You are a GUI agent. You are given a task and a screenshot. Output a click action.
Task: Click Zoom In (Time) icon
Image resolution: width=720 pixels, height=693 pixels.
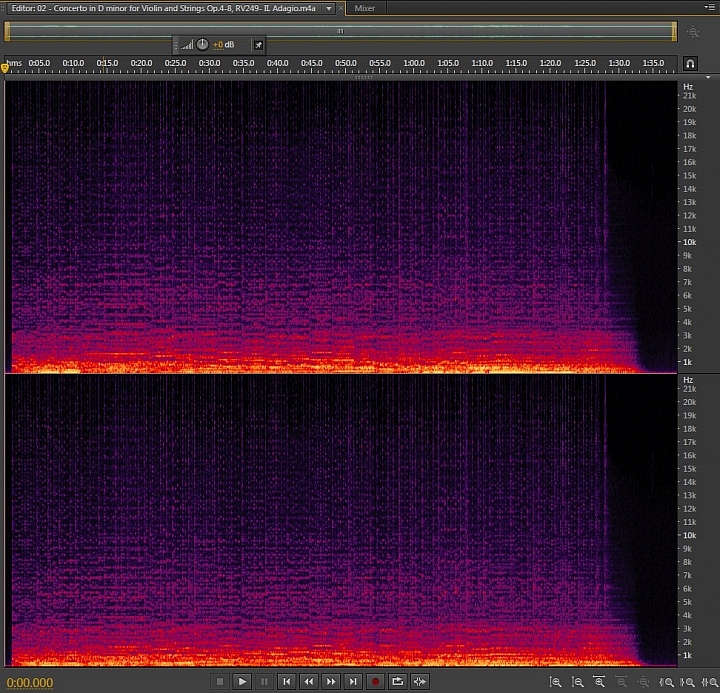click(599, 682)
